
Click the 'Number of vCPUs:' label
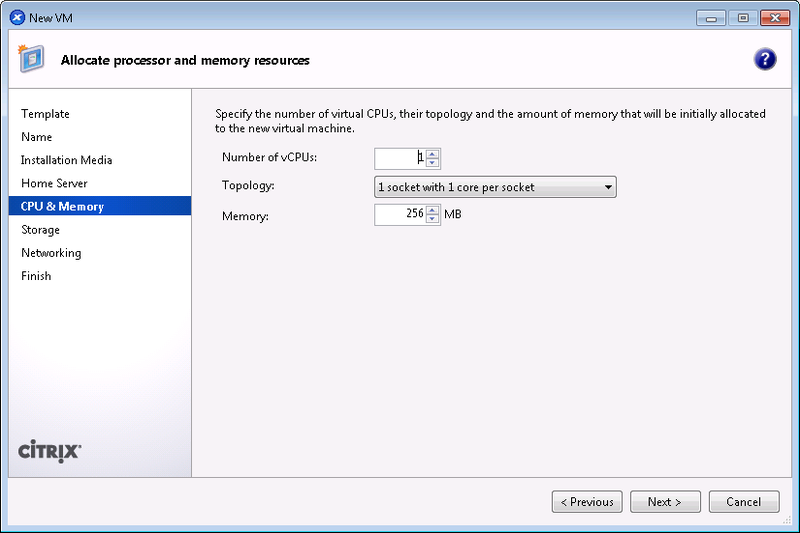269,158
